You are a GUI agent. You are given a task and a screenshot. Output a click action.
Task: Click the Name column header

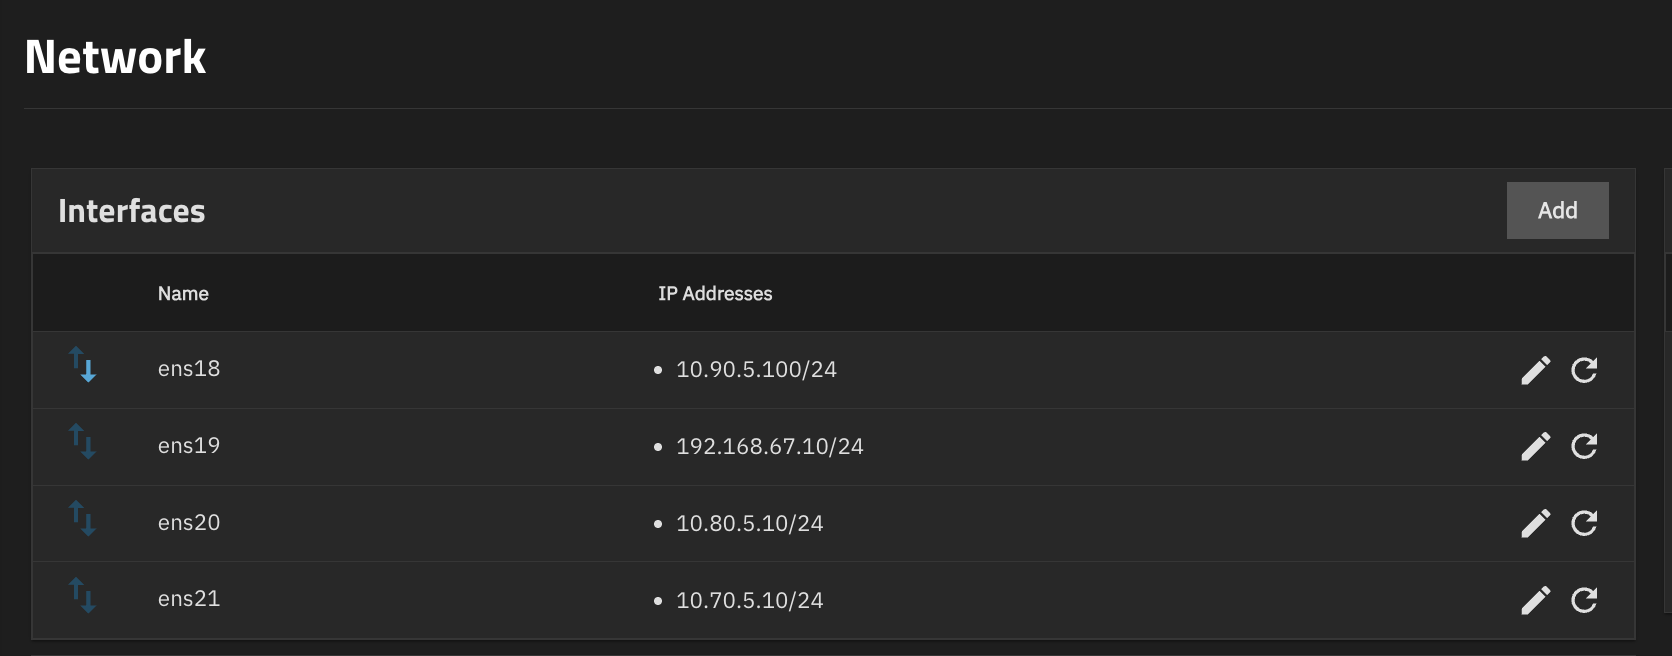click(x=183, y=294)
